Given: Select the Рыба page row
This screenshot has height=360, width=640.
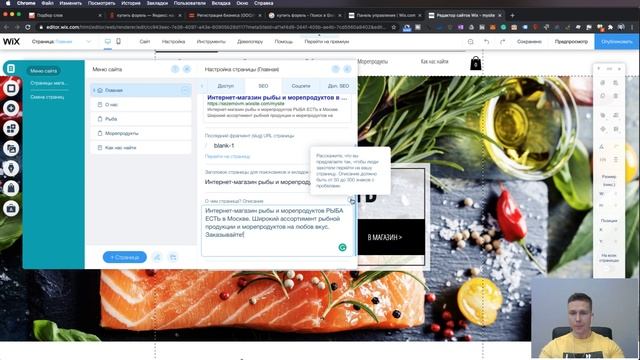Looking at the screenshot, I should 141,119.
